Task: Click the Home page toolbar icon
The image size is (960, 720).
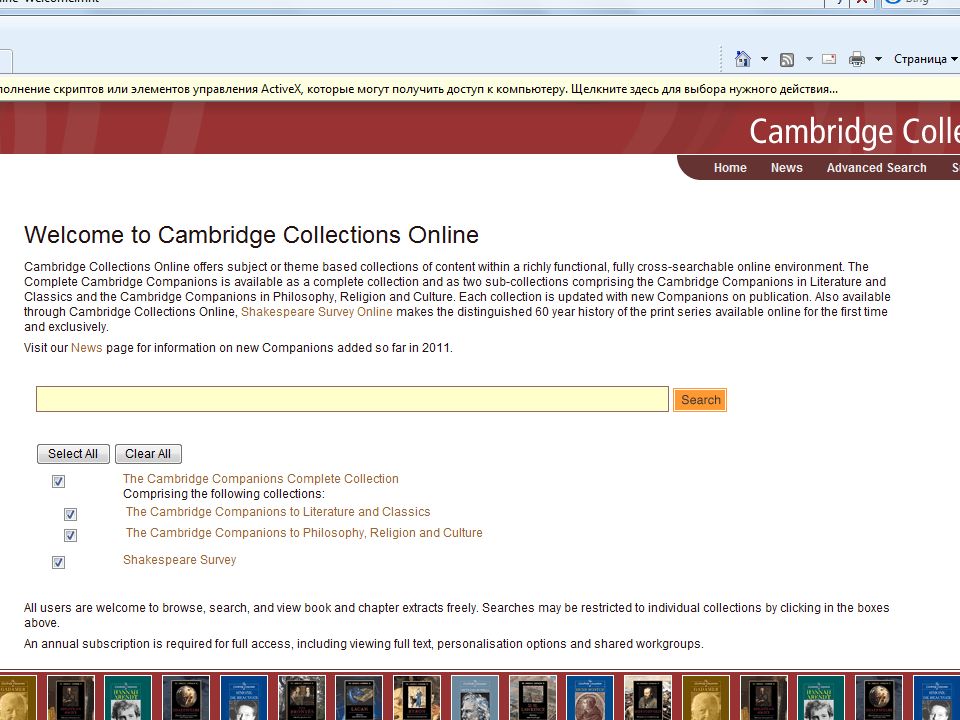Action: (743, 59)
